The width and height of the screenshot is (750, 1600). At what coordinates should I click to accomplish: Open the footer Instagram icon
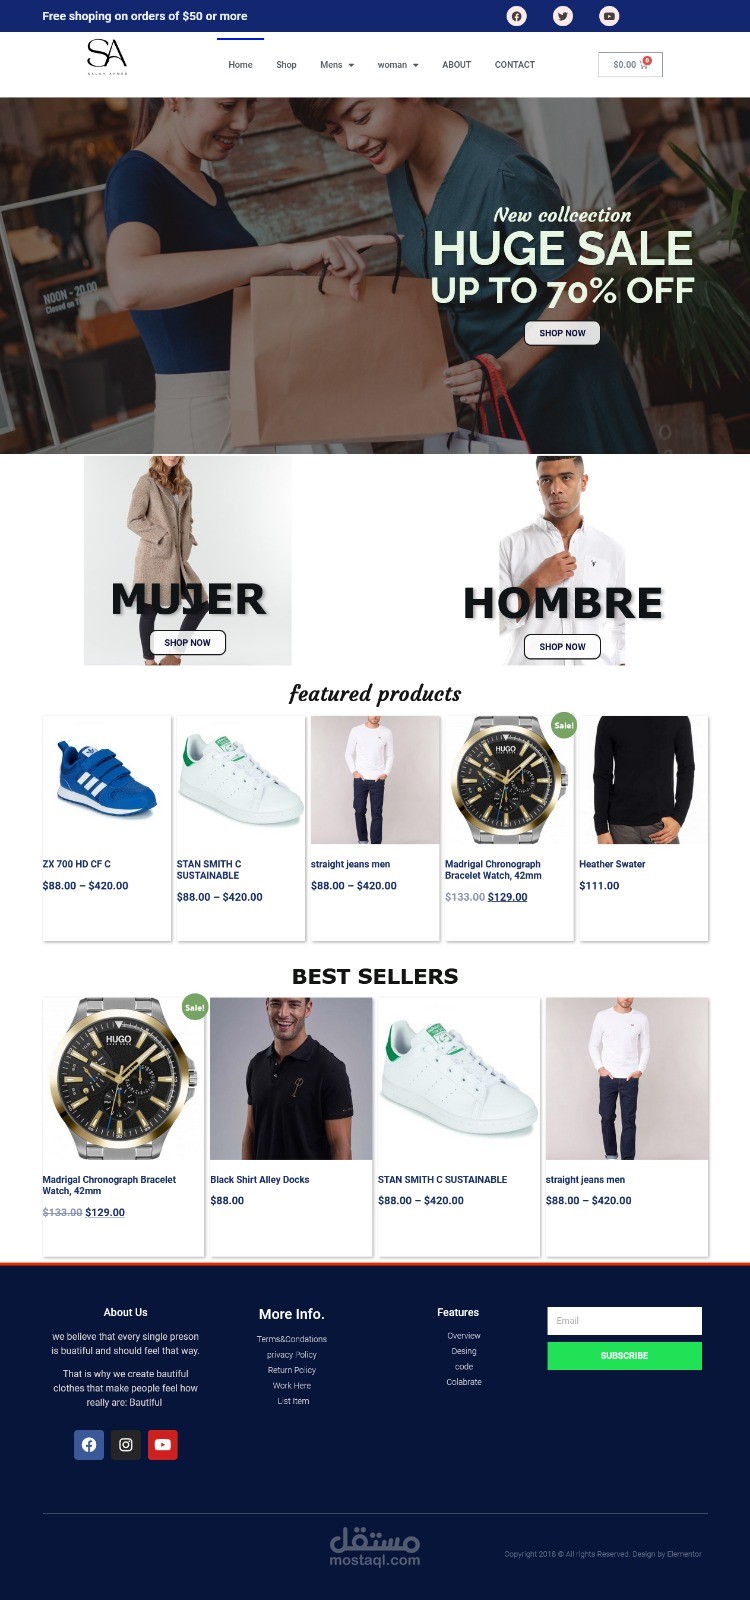coord(126,1444)
